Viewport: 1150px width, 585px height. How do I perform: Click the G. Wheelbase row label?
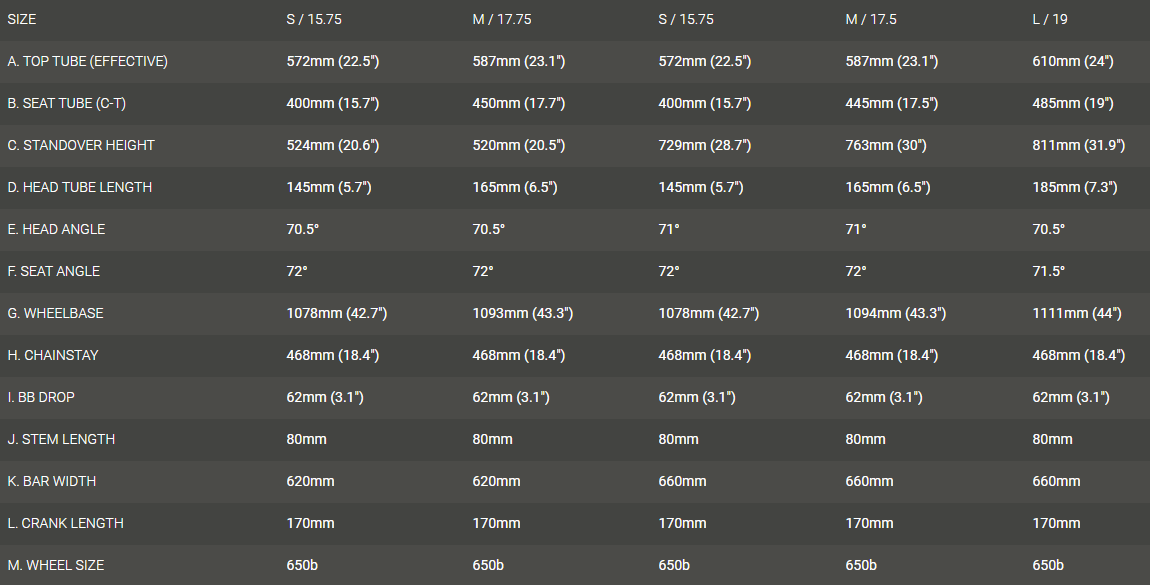55,313
